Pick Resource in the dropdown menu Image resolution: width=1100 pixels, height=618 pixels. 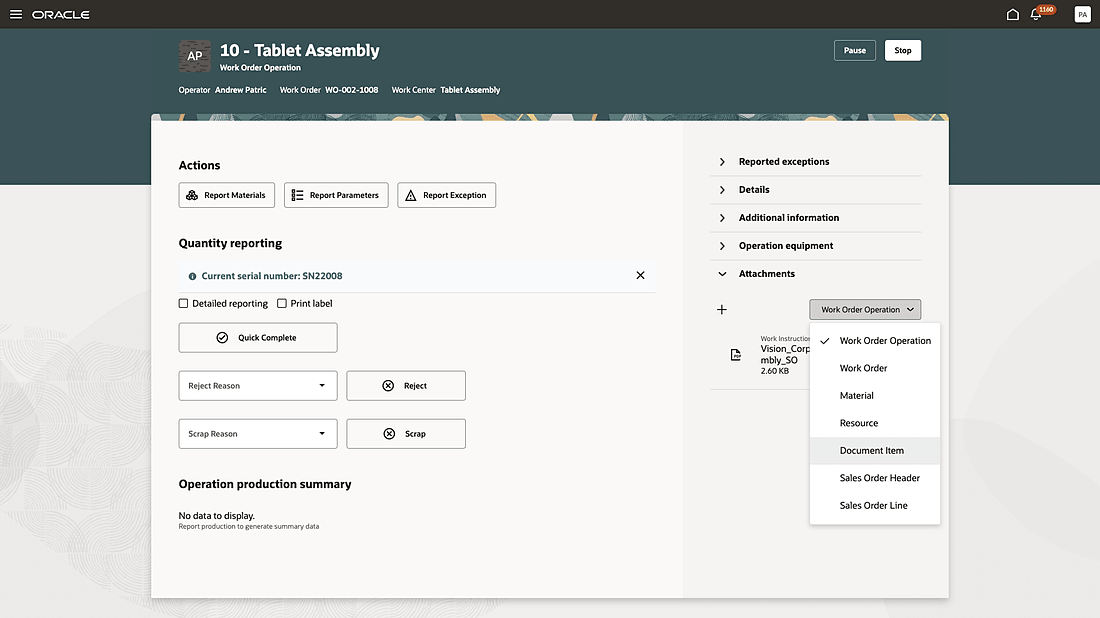click(x=875, y=423)
